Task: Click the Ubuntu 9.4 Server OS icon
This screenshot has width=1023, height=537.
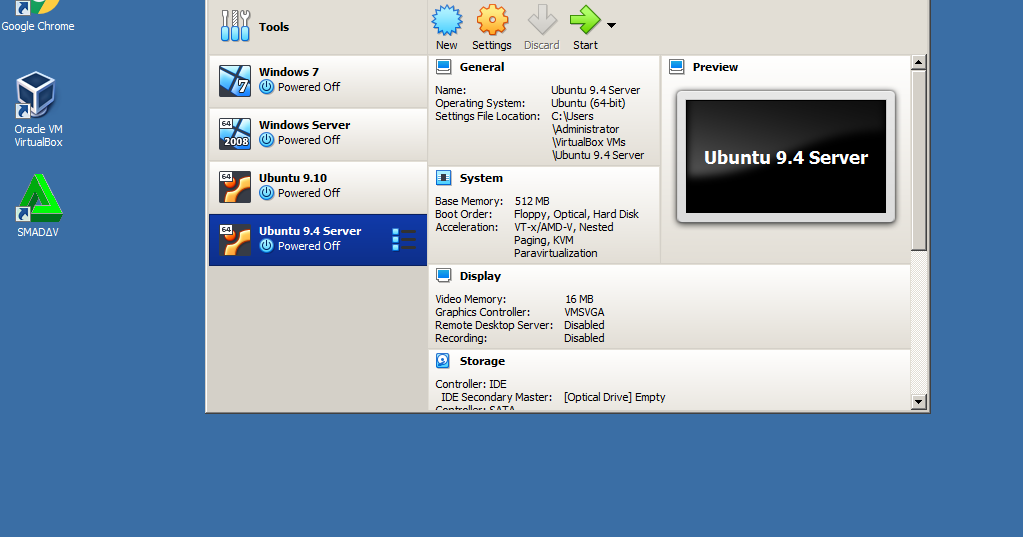Action: click(235, 239)
